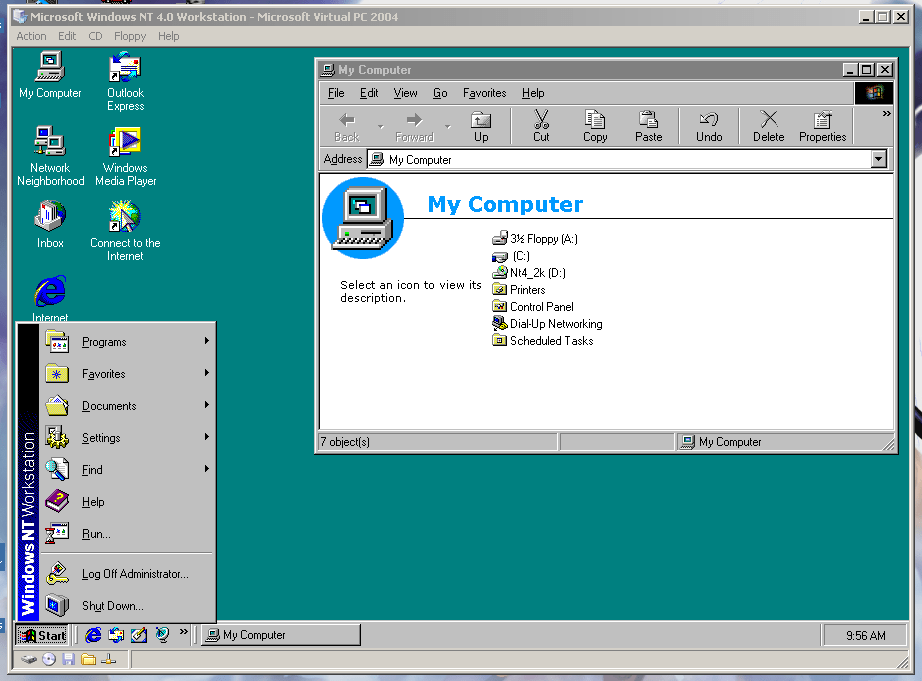The height and width of the screenshot is (681, 922).
Task: Open Forward button history dropdown arrow
Action: (x=448, y=126)
